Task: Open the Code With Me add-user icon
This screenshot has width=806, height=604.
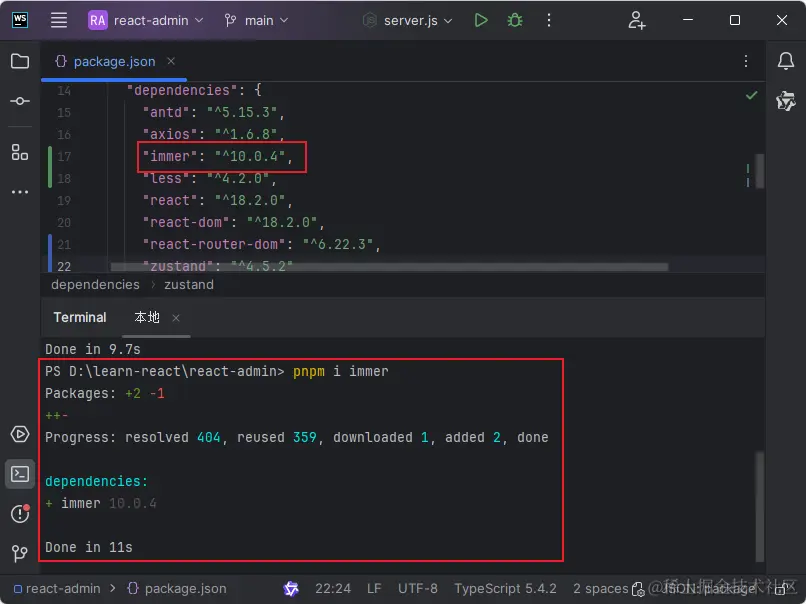Action: [636, 21]
